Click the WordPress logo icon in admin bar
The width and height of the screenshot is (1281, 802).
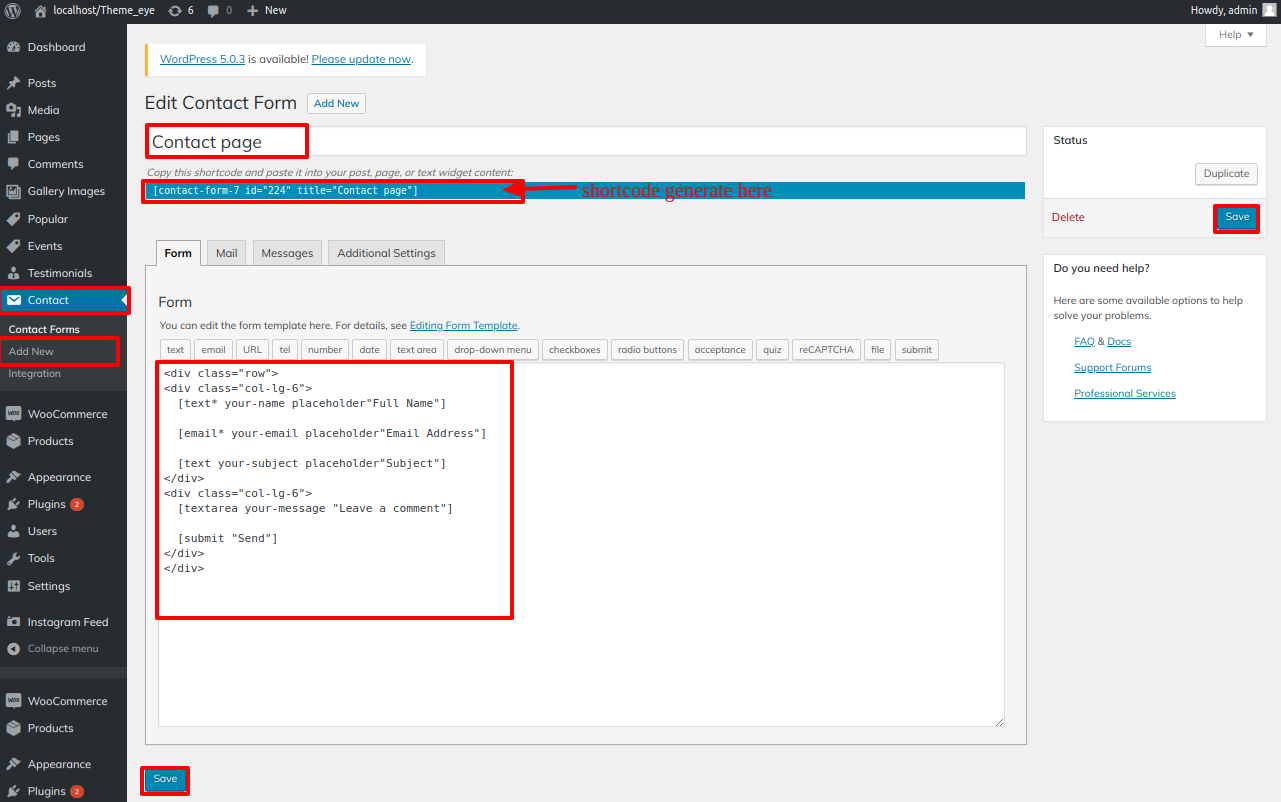pos(13,10)
